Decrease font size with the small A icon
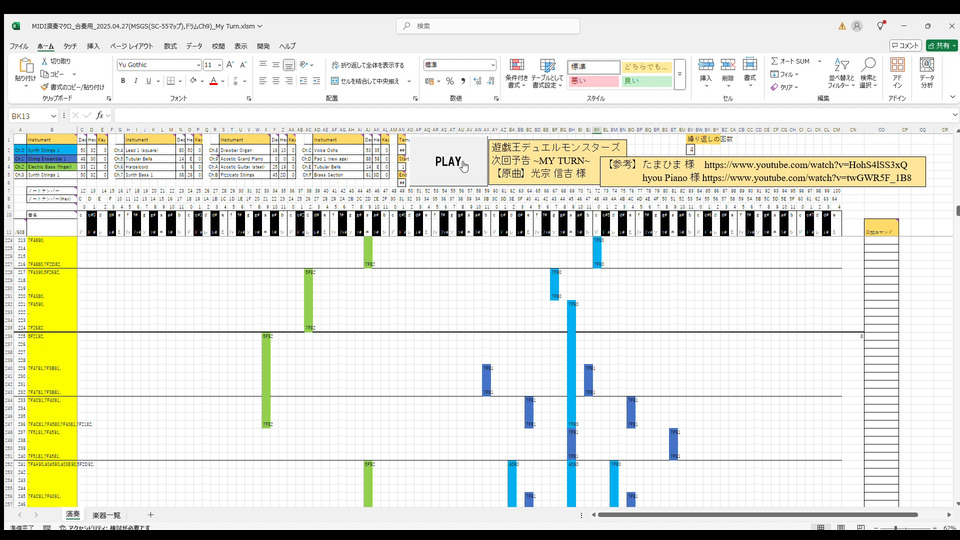Image resolution: width=960 pixels, height=540 pixels. (x=243, y=65)
